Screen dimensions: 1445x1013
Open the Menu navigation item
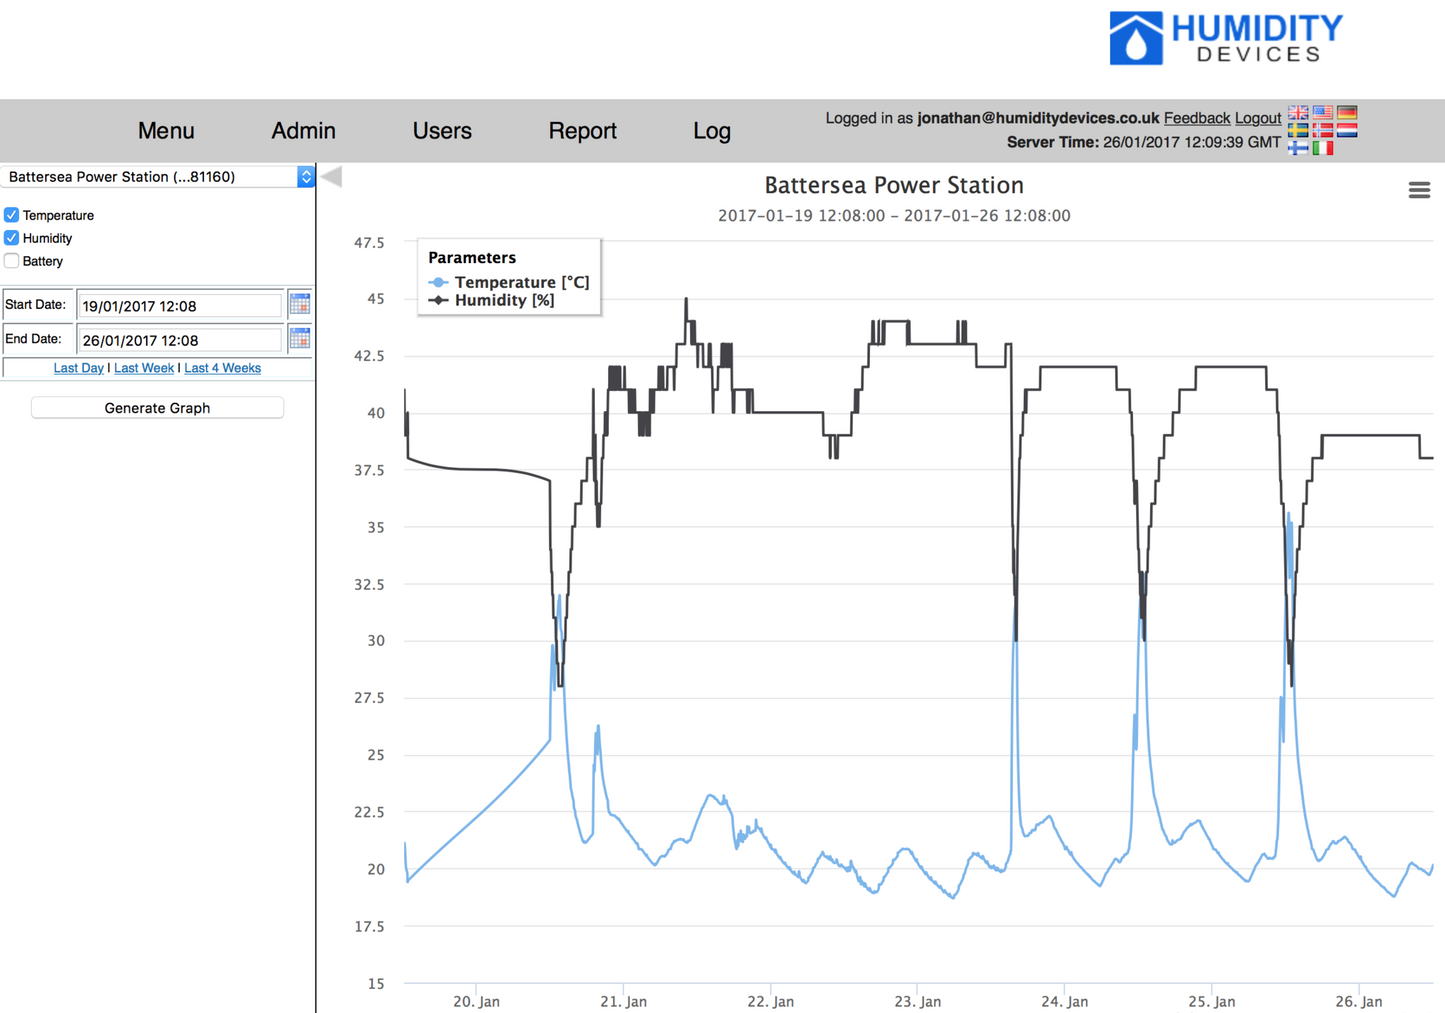[x=166, y=131]
